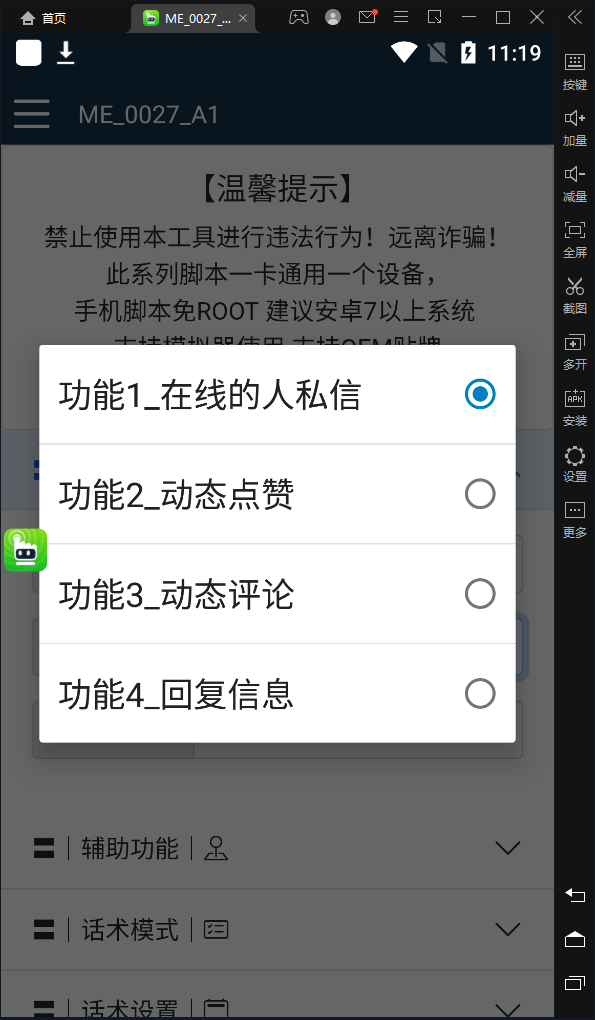Switch to the 首页 tab
The image size is (595, 1020).
44,18
